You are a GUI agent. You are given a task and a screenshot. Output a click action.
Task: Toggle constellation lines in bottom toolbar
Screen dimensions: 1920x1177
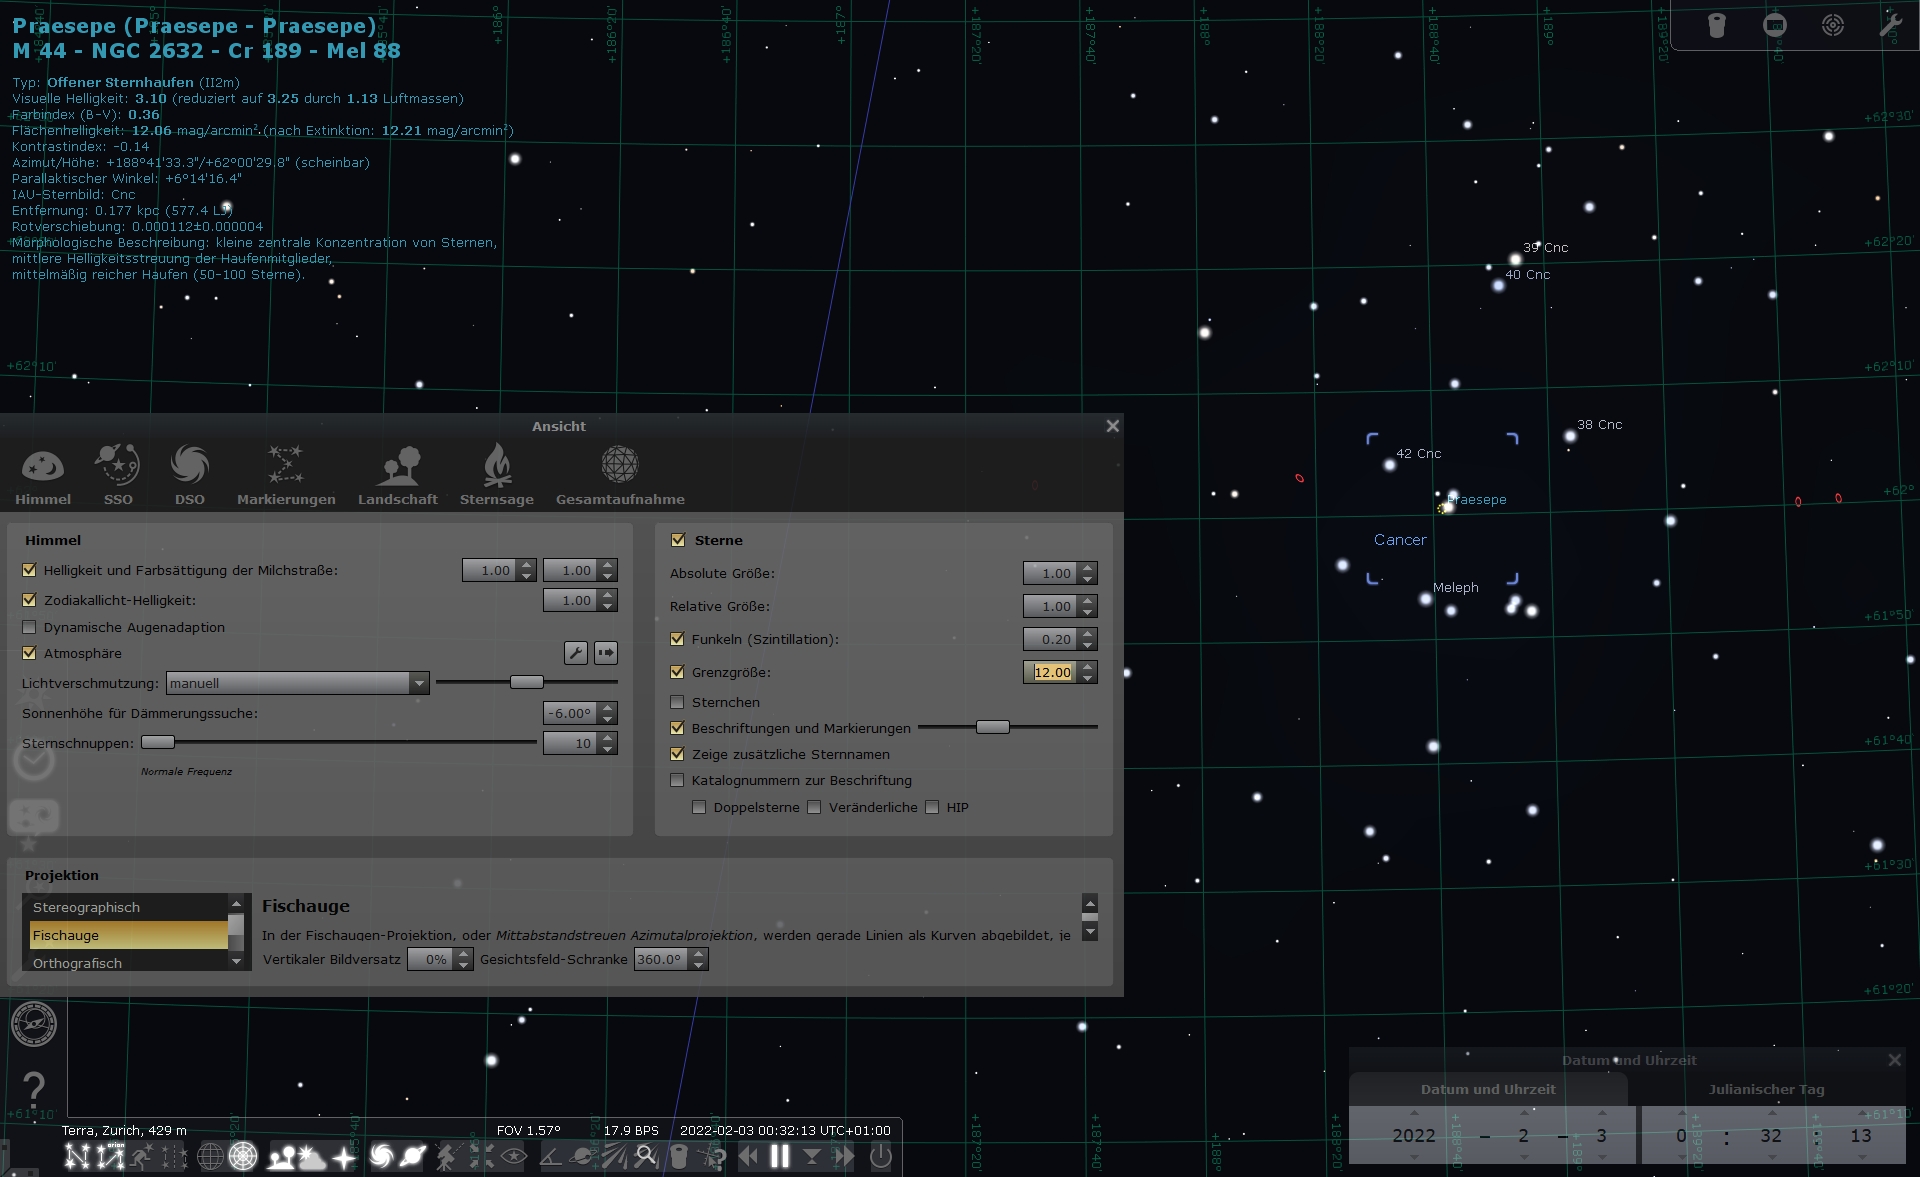coord(76,1157)
